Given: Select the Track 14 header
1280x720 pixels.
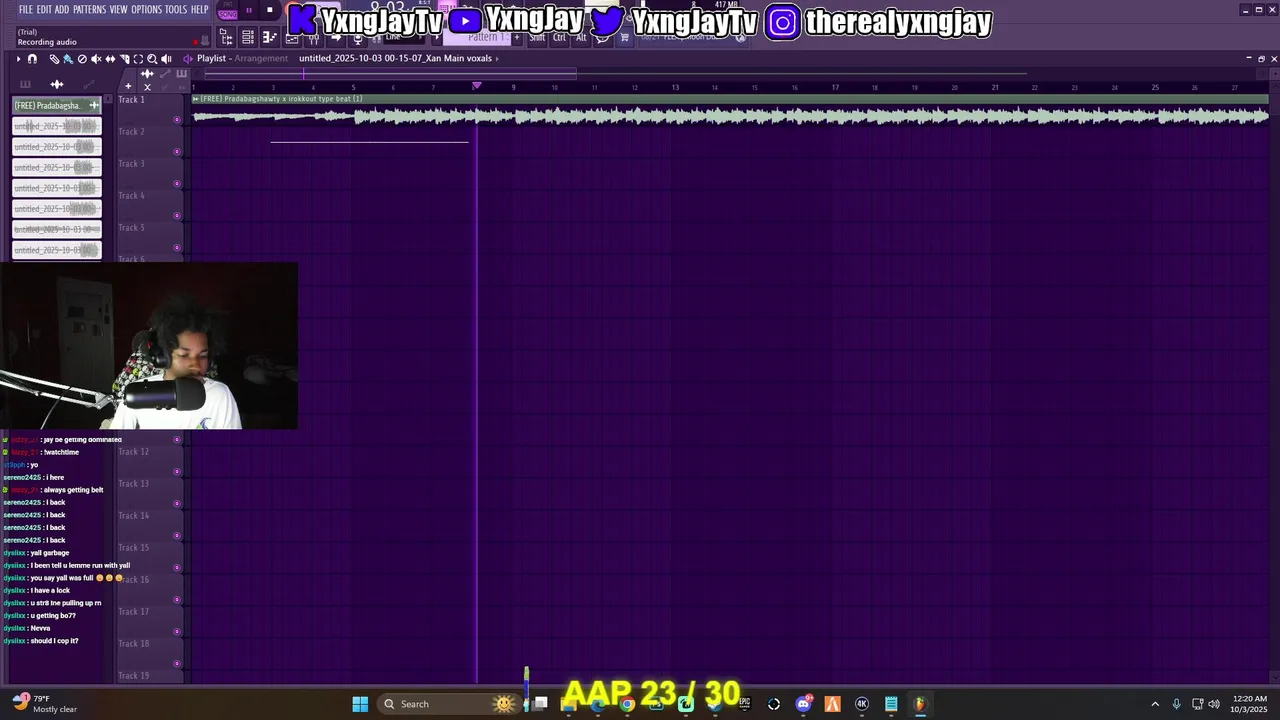Looking at the screenshot, I should 148,526.
